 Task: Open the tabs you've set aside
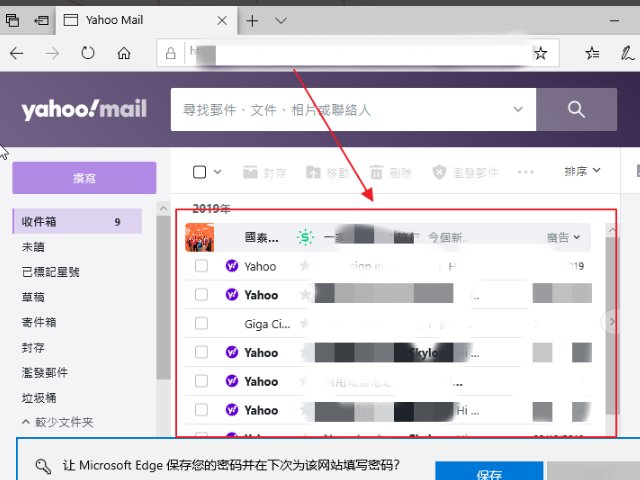coord(12,20)
